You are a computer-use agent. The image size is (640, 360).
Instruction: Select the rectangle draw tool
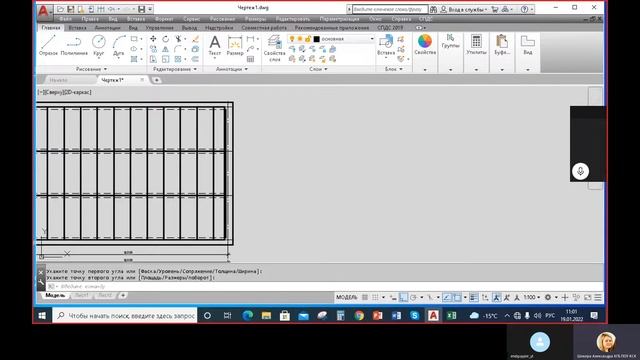point(134,39)
